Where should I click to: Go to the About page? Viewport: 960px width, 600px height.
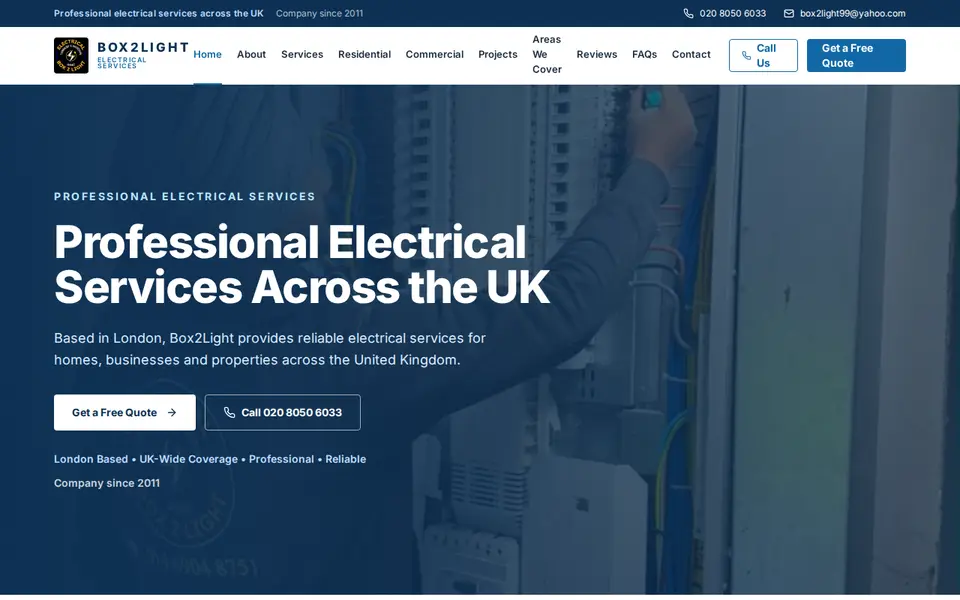pyautogui.click(x=252, y=54)
